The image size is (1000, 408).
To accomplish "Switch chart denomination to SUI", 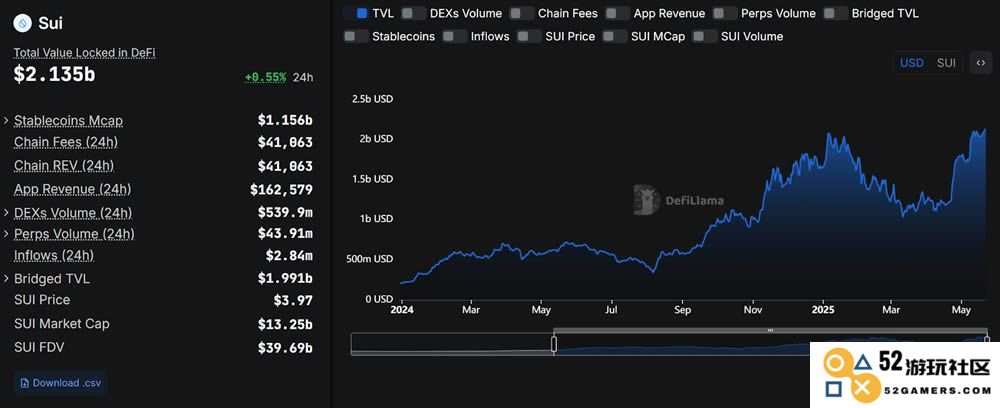I will (946, 63).
